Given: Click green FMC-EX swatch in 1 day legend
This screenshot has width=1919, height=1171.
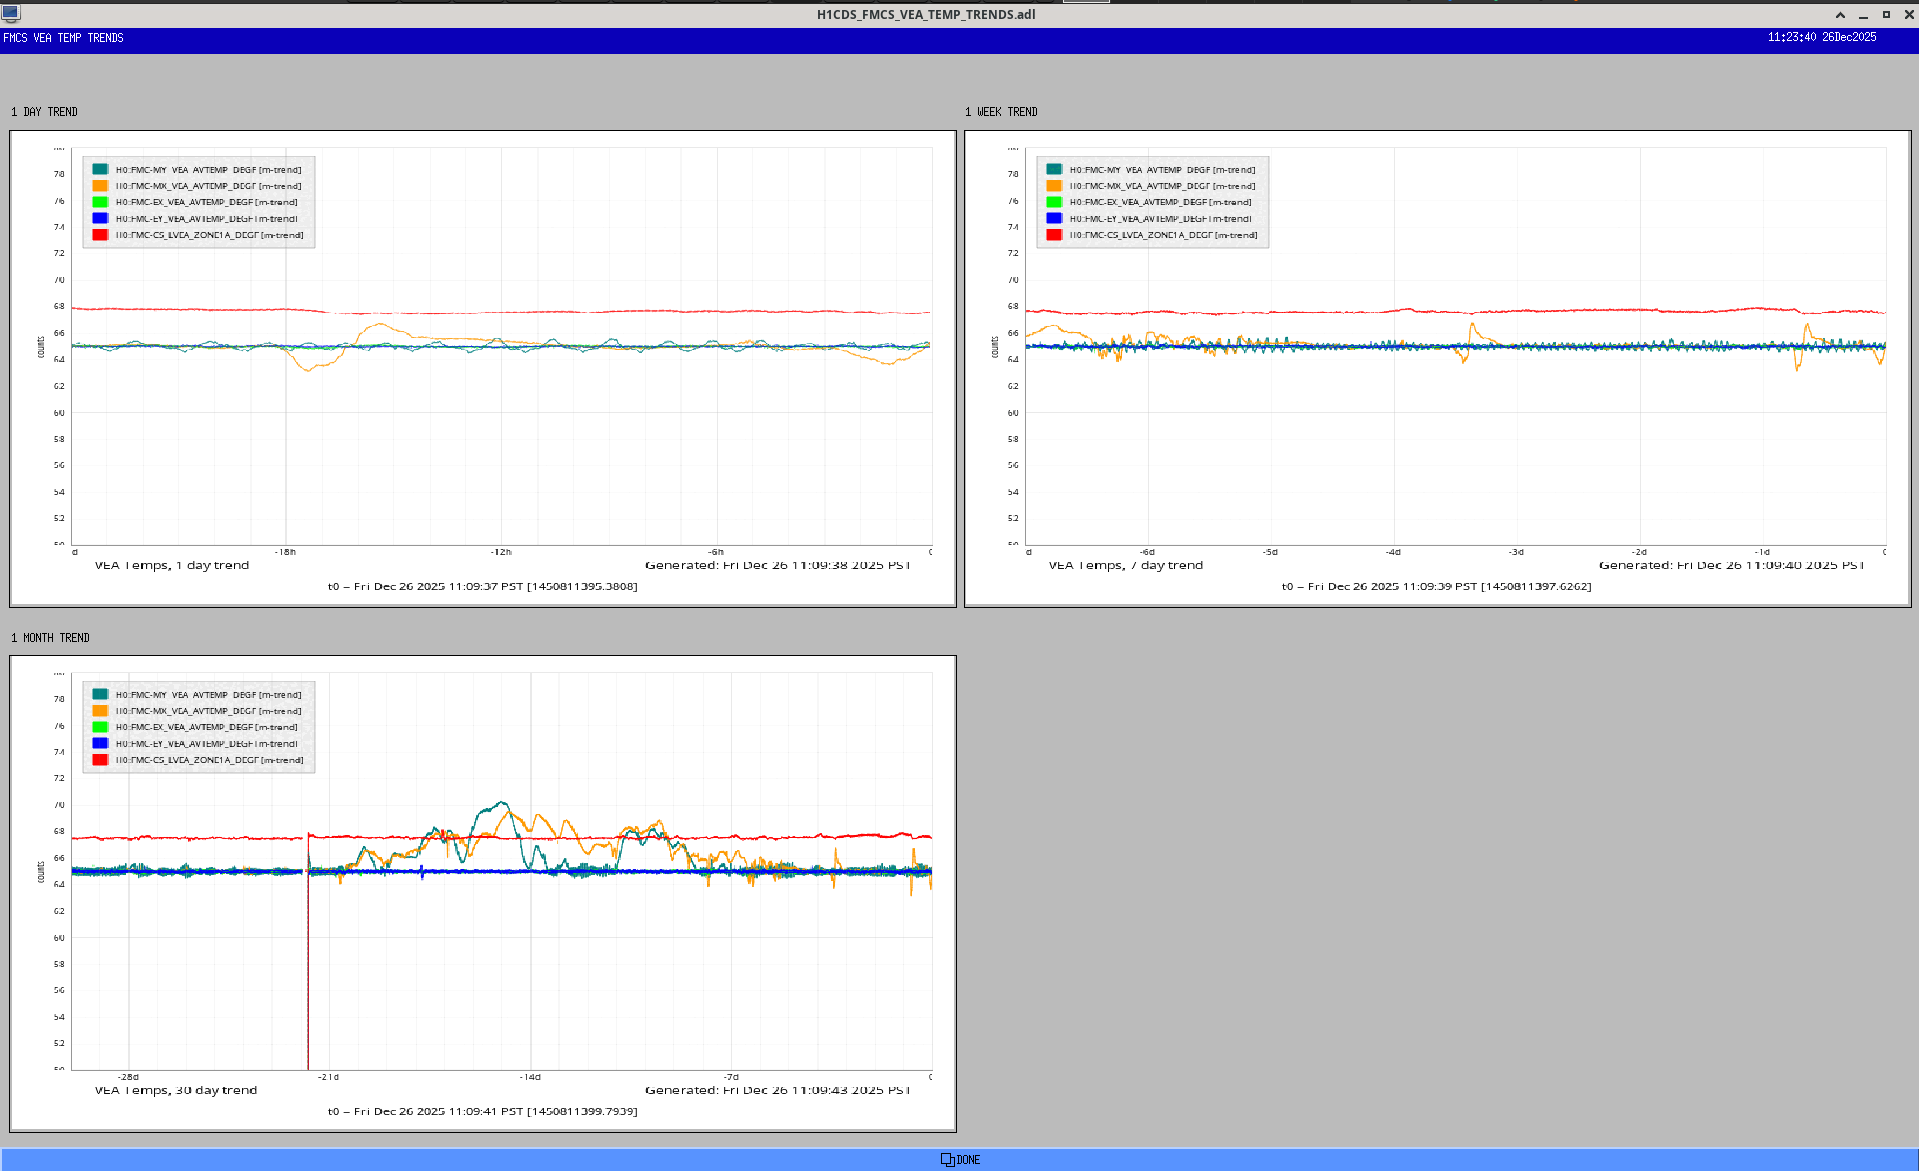Looking at the screenshot, I should [100, 202].
